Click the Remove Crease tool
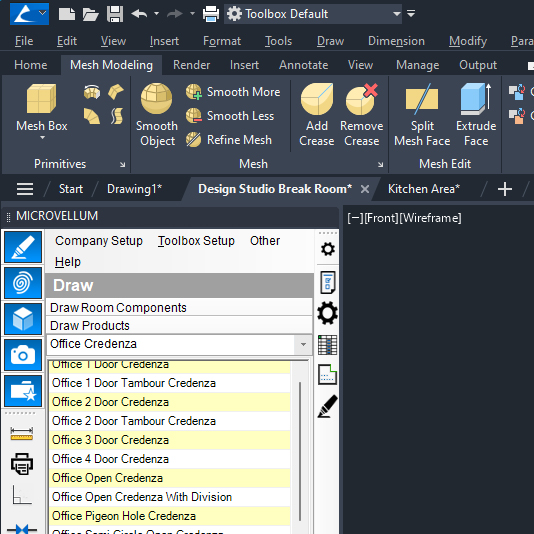This screenshot has height=534, width=534. click(362, 114)
